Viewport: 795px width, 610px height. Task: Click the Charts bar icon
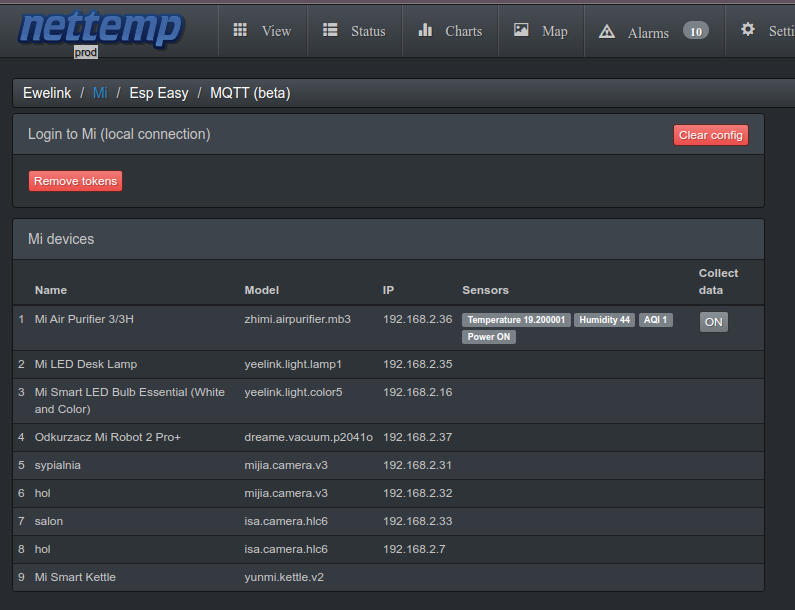click(x=425, y=30)
